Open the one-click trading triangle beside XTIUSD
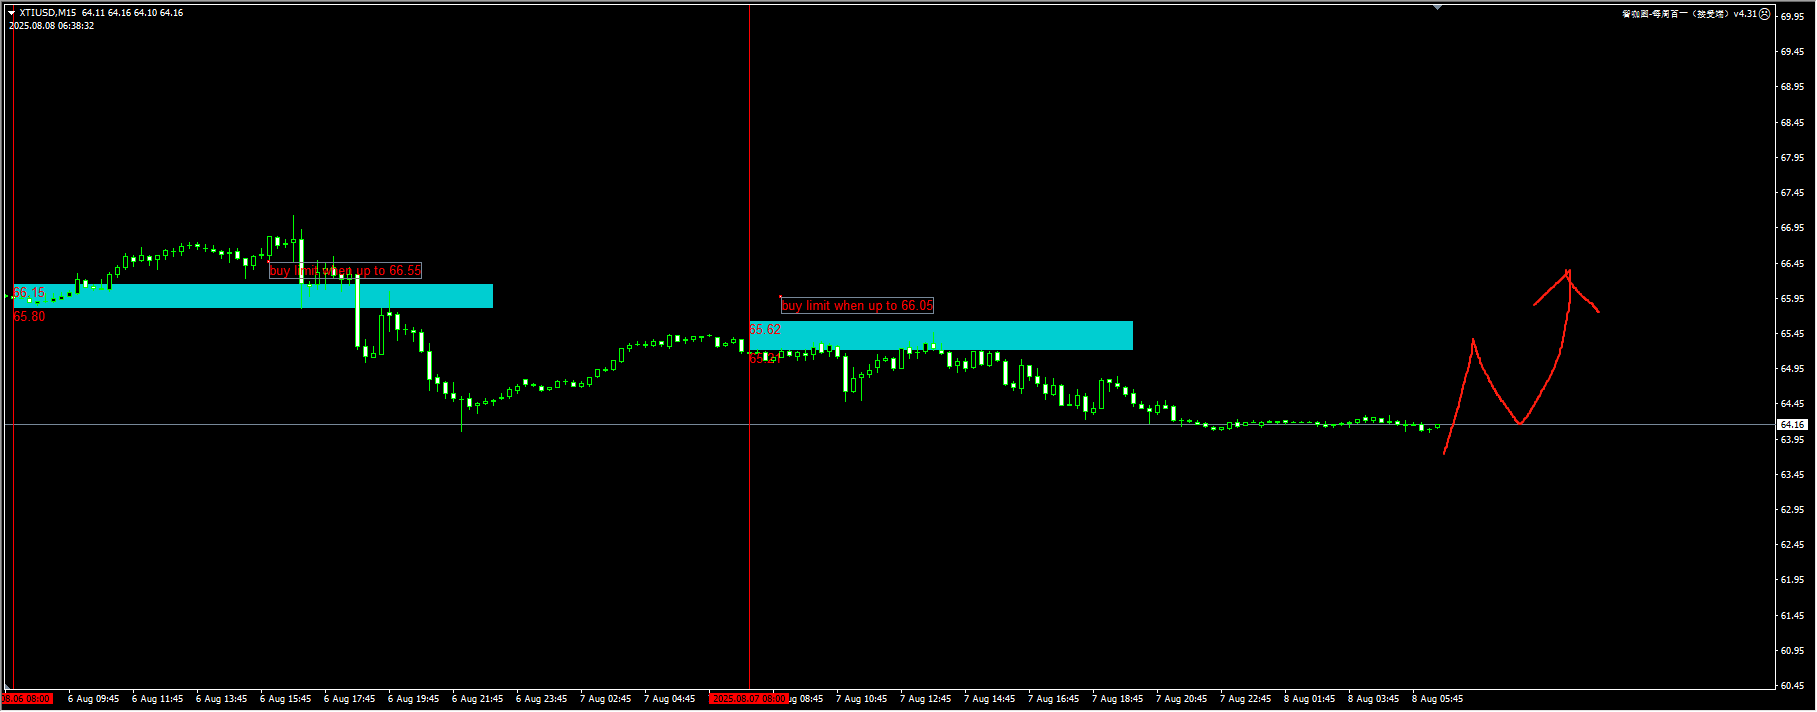The width and height of the screenshot is (1817, 712). point(12,13)
